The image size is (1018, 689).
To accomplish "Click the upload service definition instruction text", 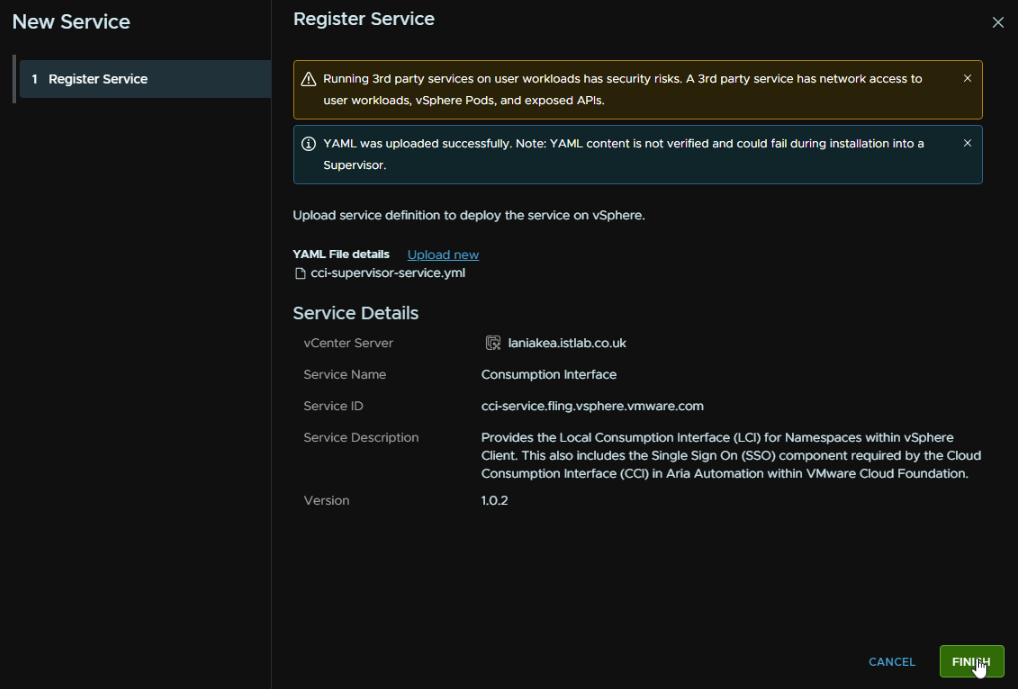I will click(x=469, y=216).
